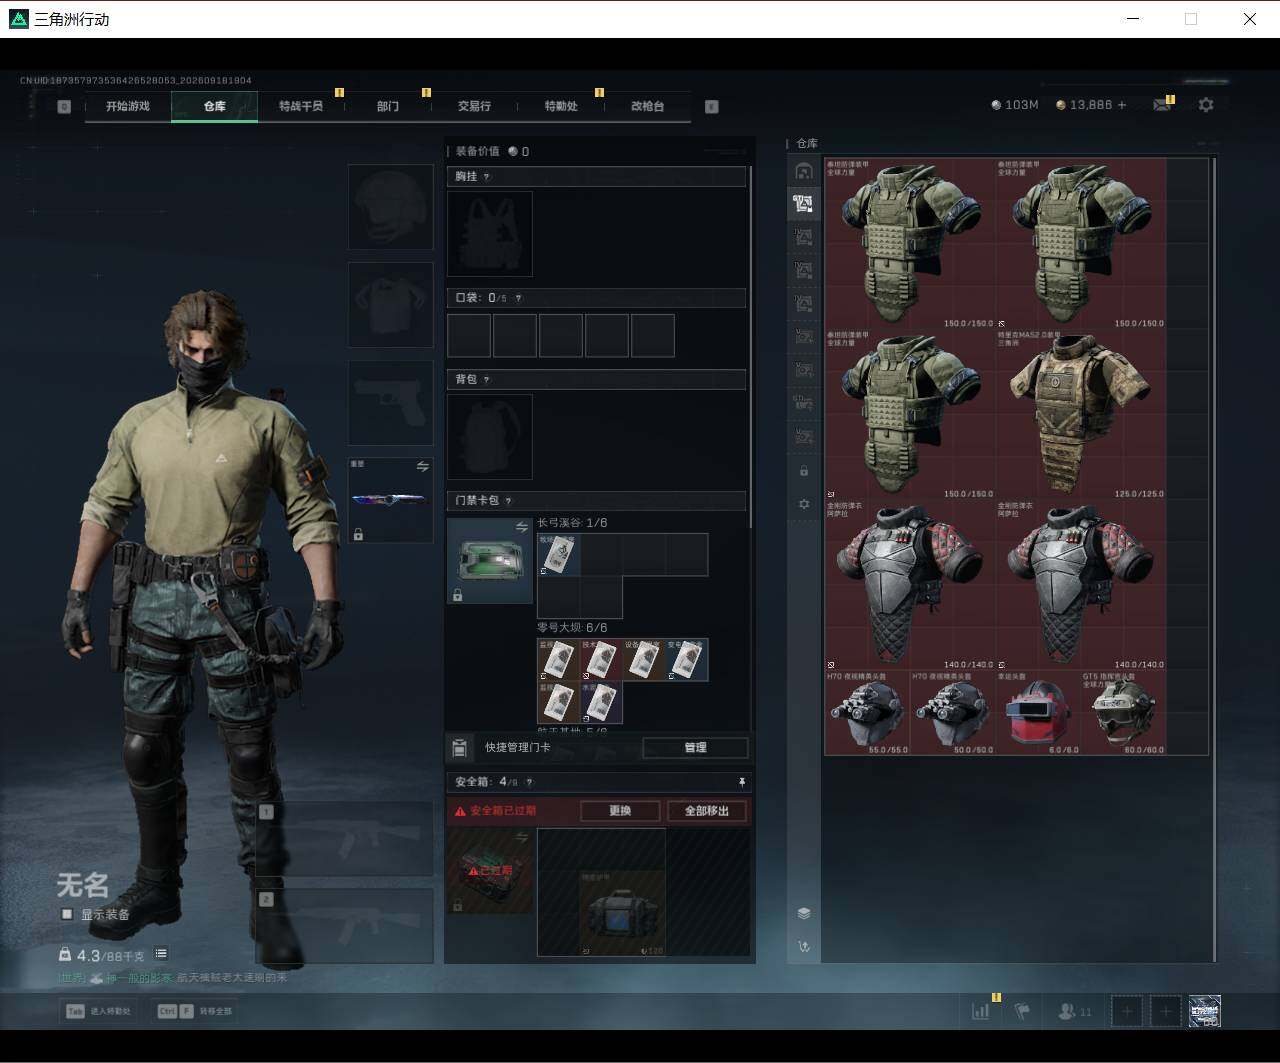The height and width of the screenshot is (1063, 1280).
Task: Click the empty helmet equipment slot
Action: 390,207
